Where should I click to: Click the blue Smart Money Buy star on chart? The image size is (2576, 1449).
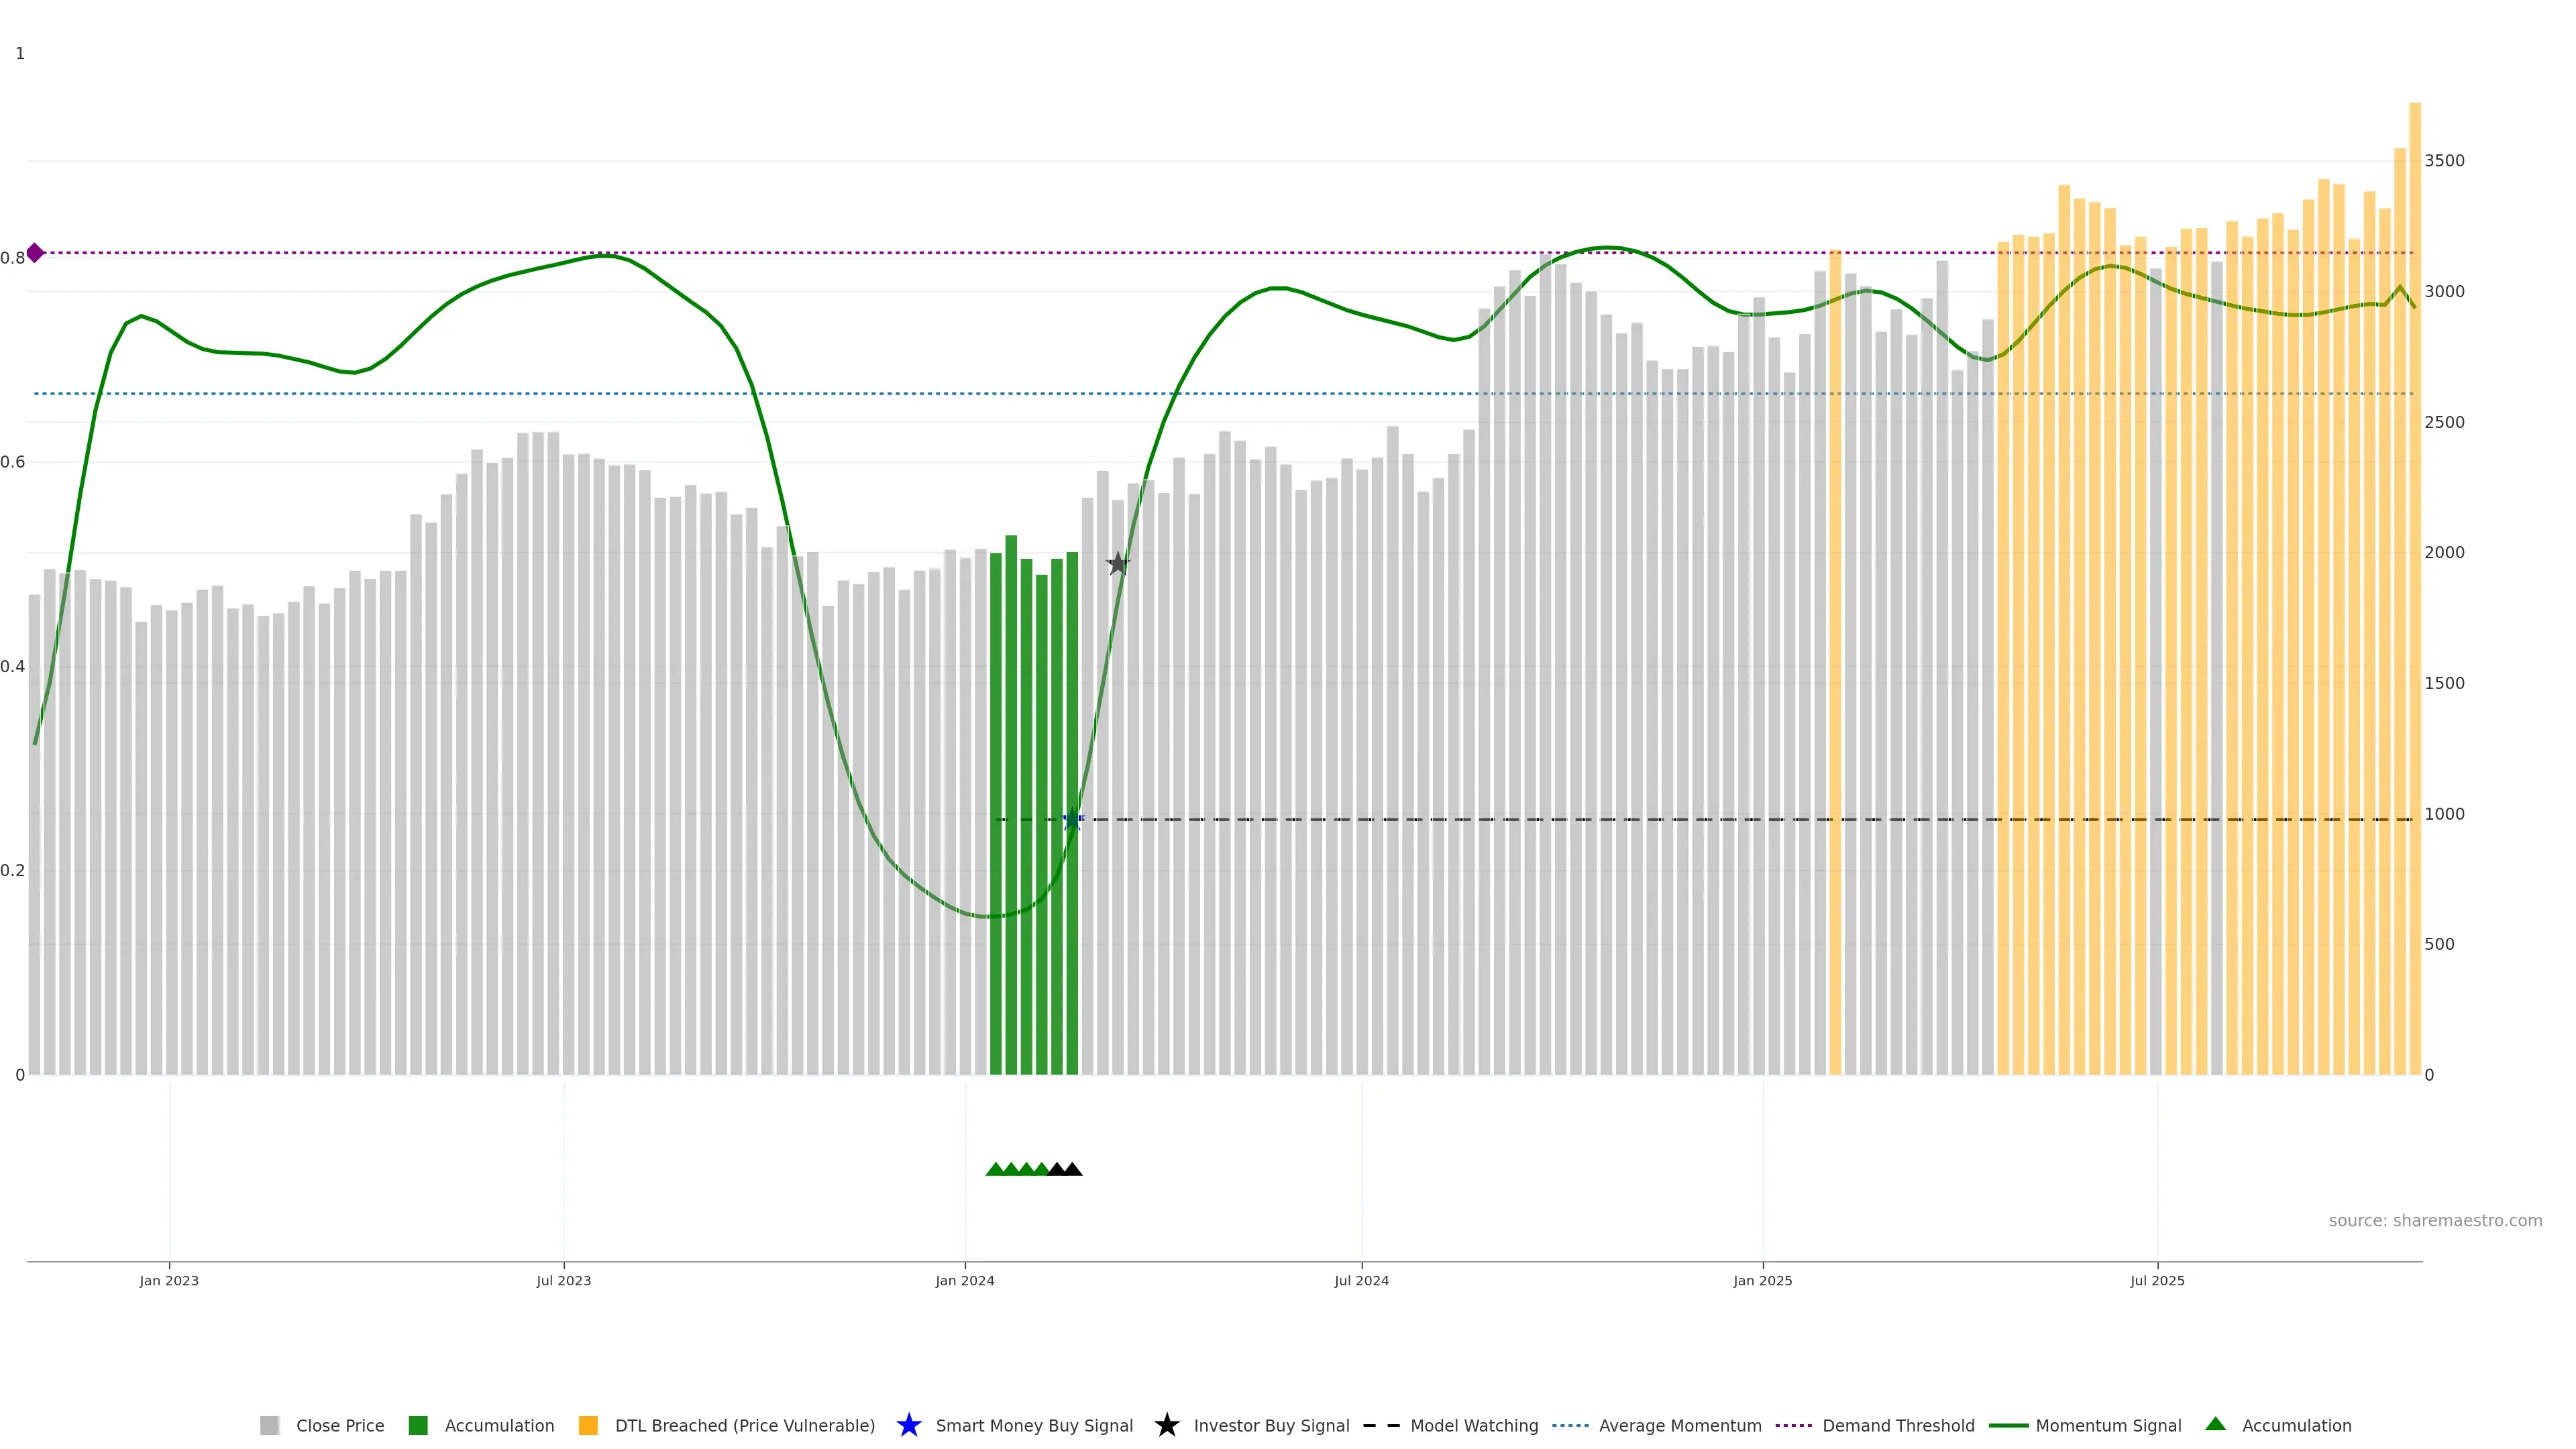1072,820
